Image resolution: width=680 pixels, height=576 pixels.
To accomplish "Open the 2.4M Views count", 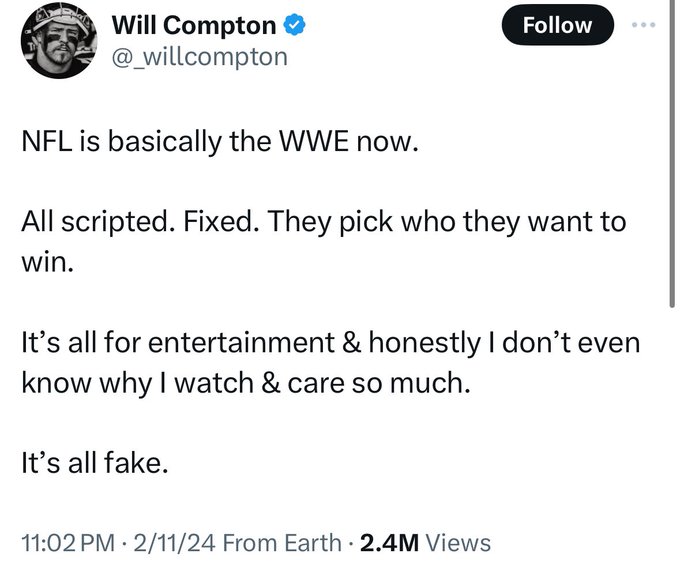I will click(425, 543).
